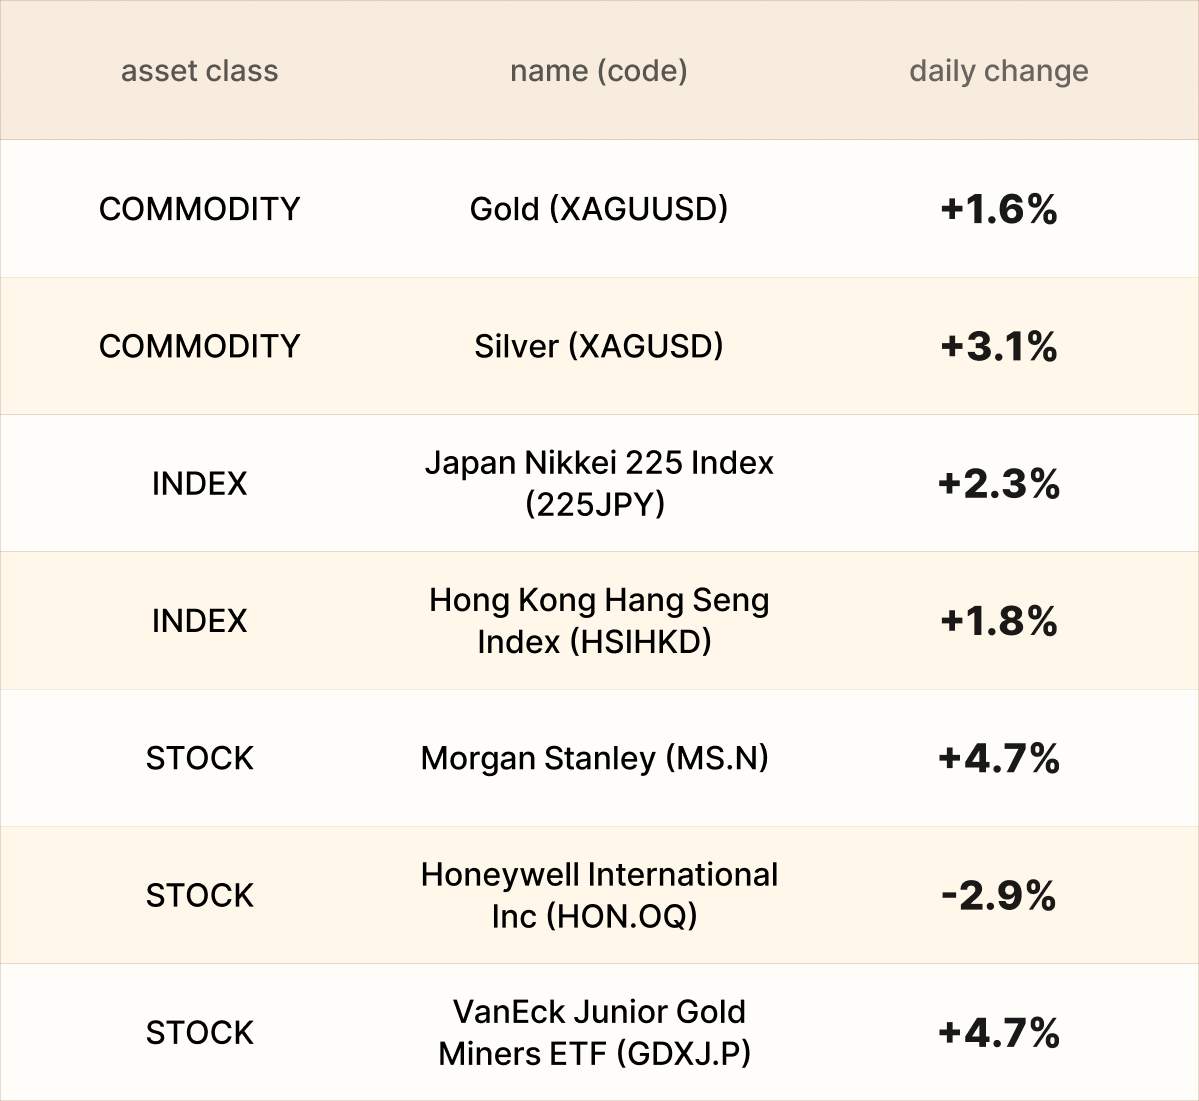Open Hong Kong Hang Seng Index entry
Screen dimensions: 1199x1101
point(598,620)
